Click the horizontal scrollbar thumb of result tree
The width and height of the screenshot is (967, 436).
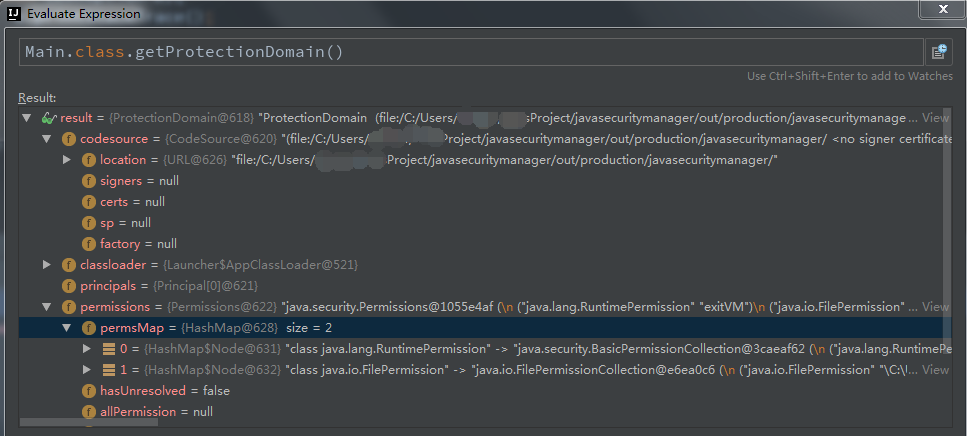89,422
